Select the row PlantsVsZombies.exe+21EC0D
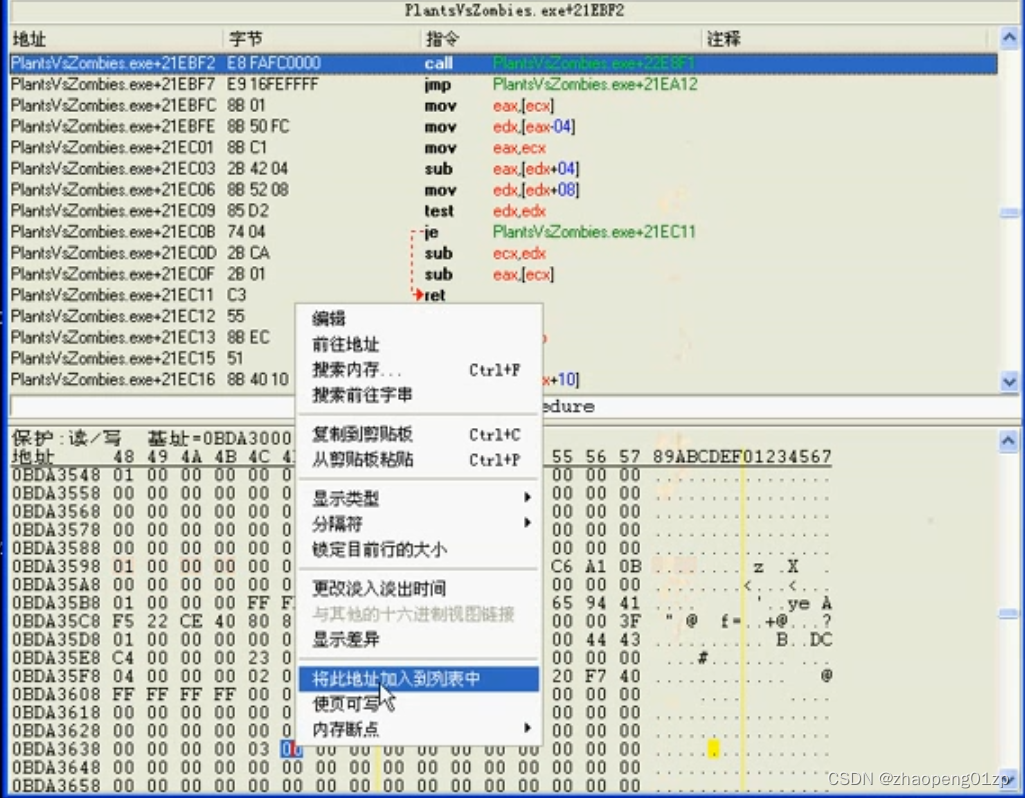 [x=503, y=253]
